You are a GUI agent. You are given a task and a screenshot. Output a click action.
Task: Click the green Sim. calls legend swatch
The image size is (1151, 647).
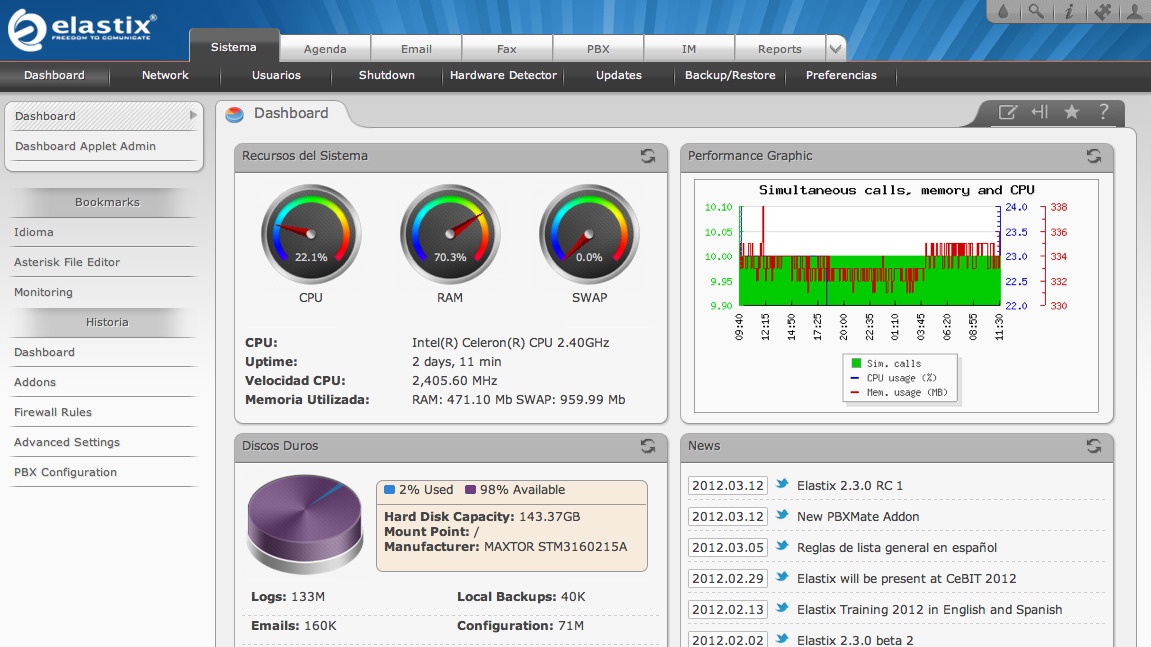(x=856, y=363)
